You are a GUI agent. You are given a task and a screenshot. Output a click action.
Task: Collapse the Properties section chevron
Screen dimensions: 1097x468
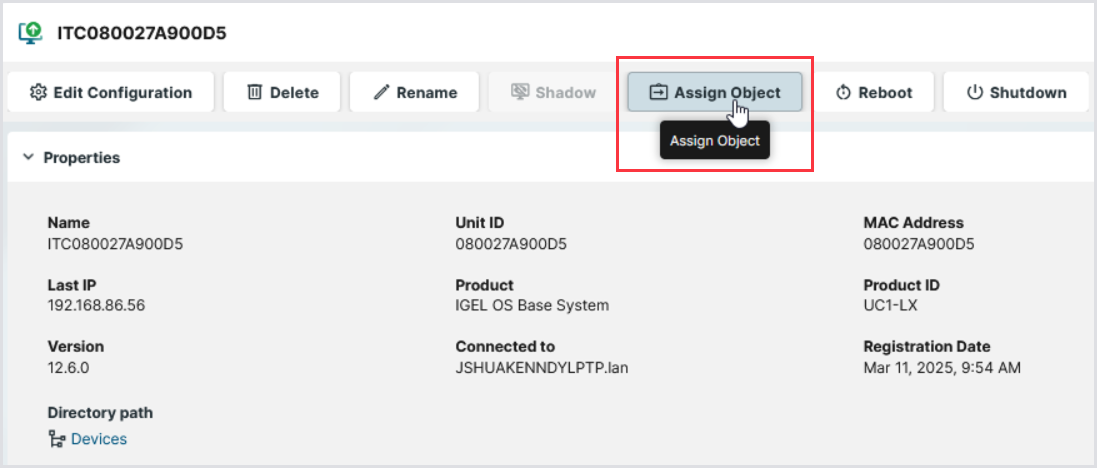coord(28,157)
